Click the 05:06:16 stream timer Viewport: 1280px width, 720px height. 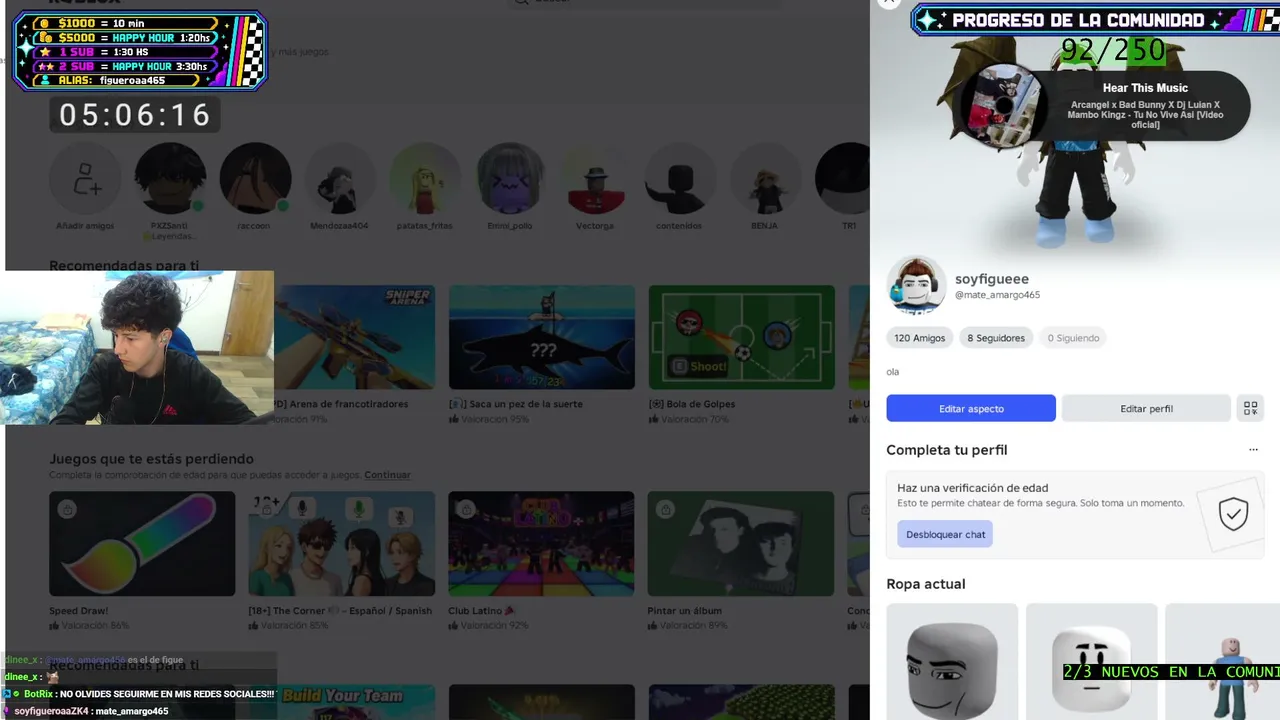point(135,115)
